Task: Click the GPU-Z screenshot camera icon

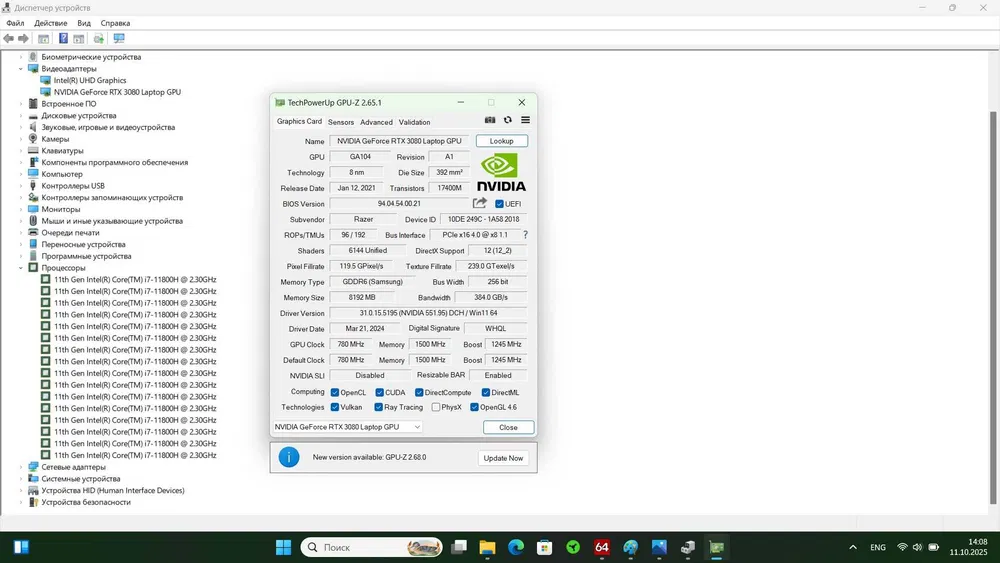Action: pos(490,121)
